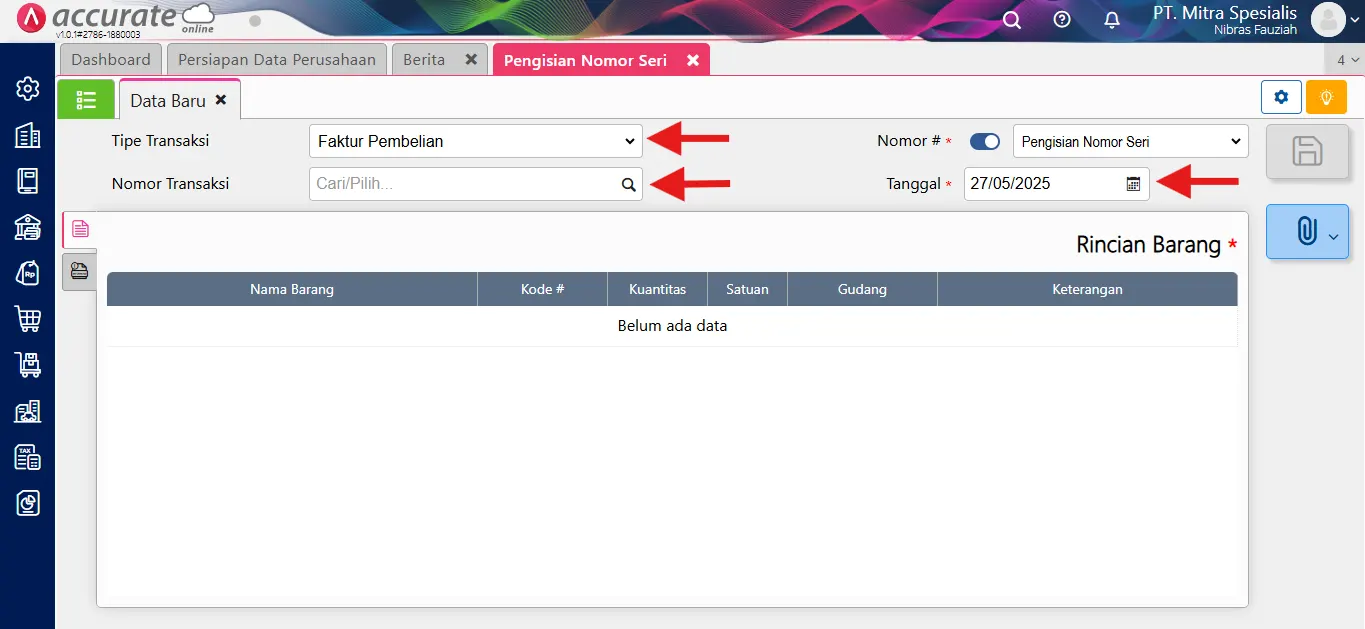This screenshot has height=629, width=1365.
Task: Expand the Pengisian Nomor Seri numbering dropdown
Action: [1129, 141]
